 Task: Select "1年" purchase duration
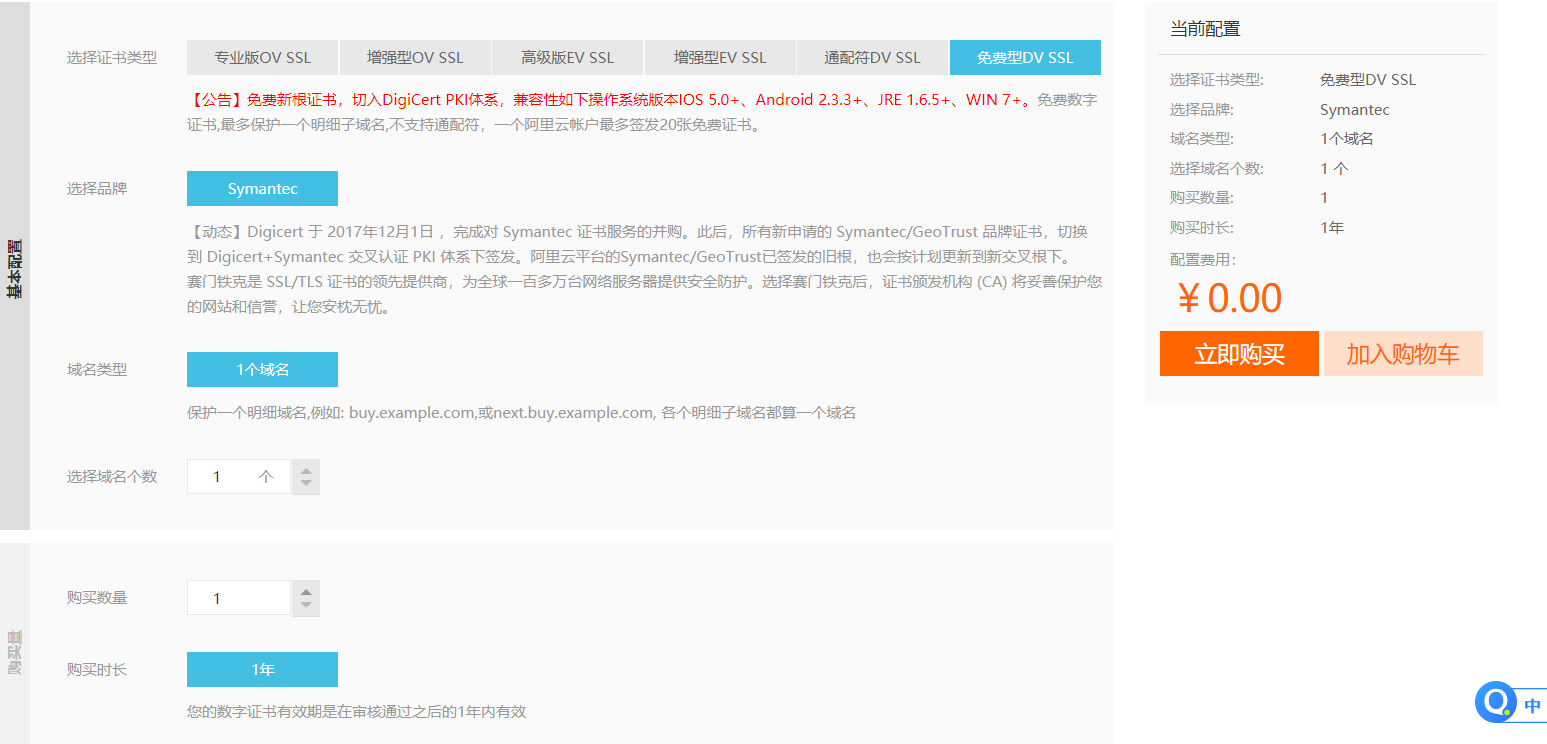(262, 669)
